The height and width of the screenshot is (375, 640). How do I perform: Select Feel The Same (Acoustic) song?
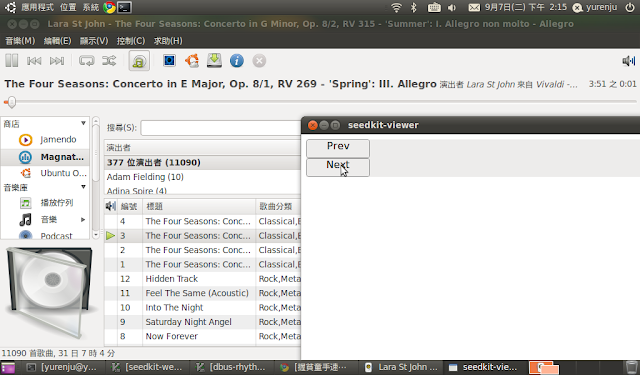click(x=203, y=293)
